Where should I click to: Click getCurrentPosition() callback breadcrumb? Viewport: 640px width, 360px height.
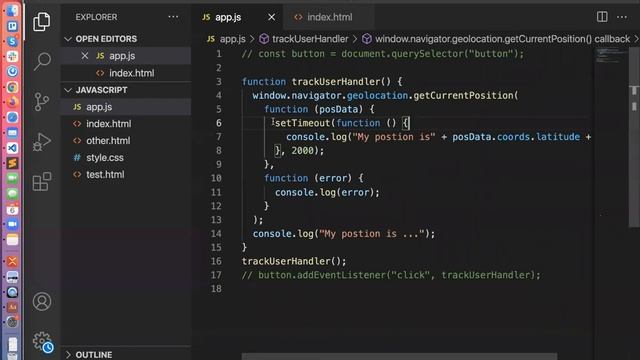click(502, 39)
